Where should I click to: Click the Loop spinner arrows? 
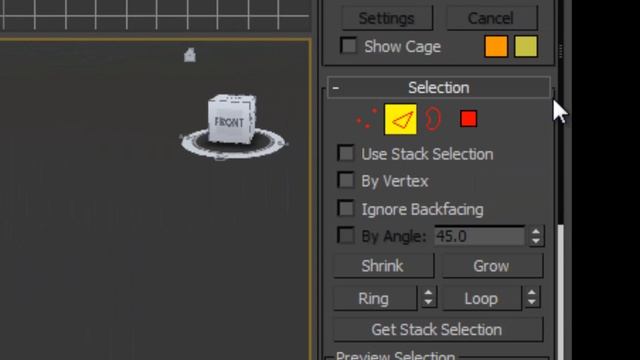click(532, 298)
